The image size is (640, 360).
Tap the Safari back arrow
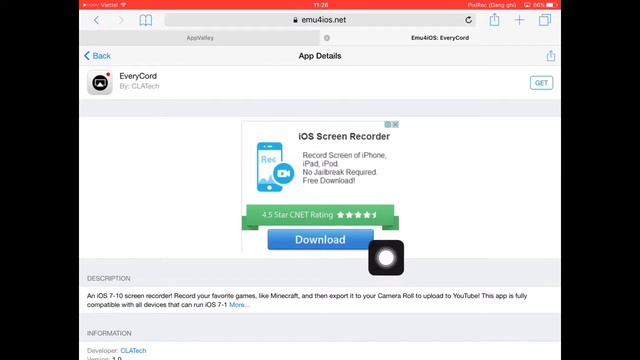[96, 20]
